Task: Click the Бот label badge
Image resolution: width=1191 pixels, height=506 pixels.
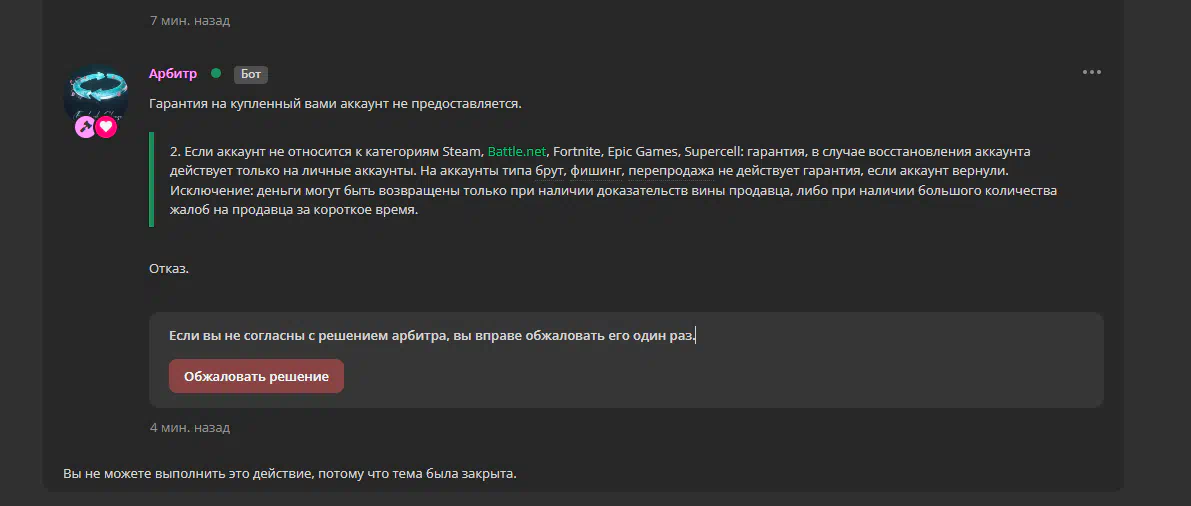Action: coord(251,74)
